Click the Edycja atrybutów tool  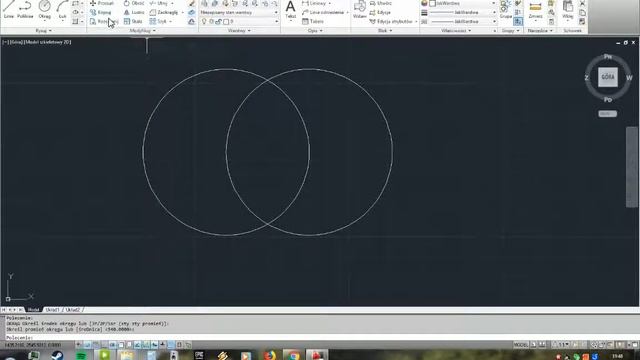pyautogui.click(x=391, y=21)
